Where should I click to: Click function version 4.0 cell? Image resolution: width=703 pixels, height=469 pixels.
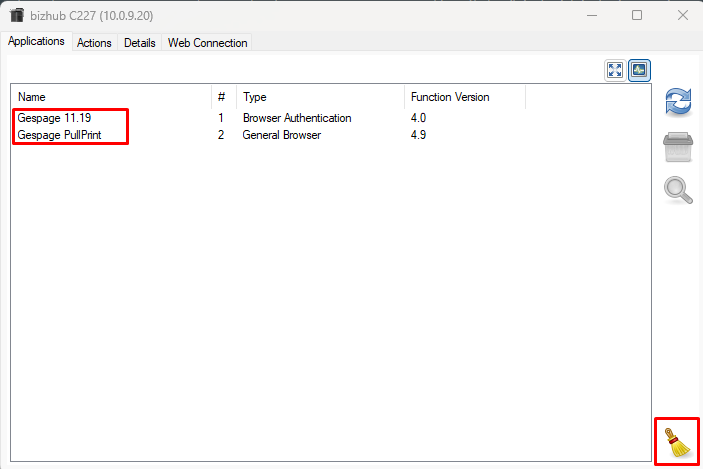point(418,118)
